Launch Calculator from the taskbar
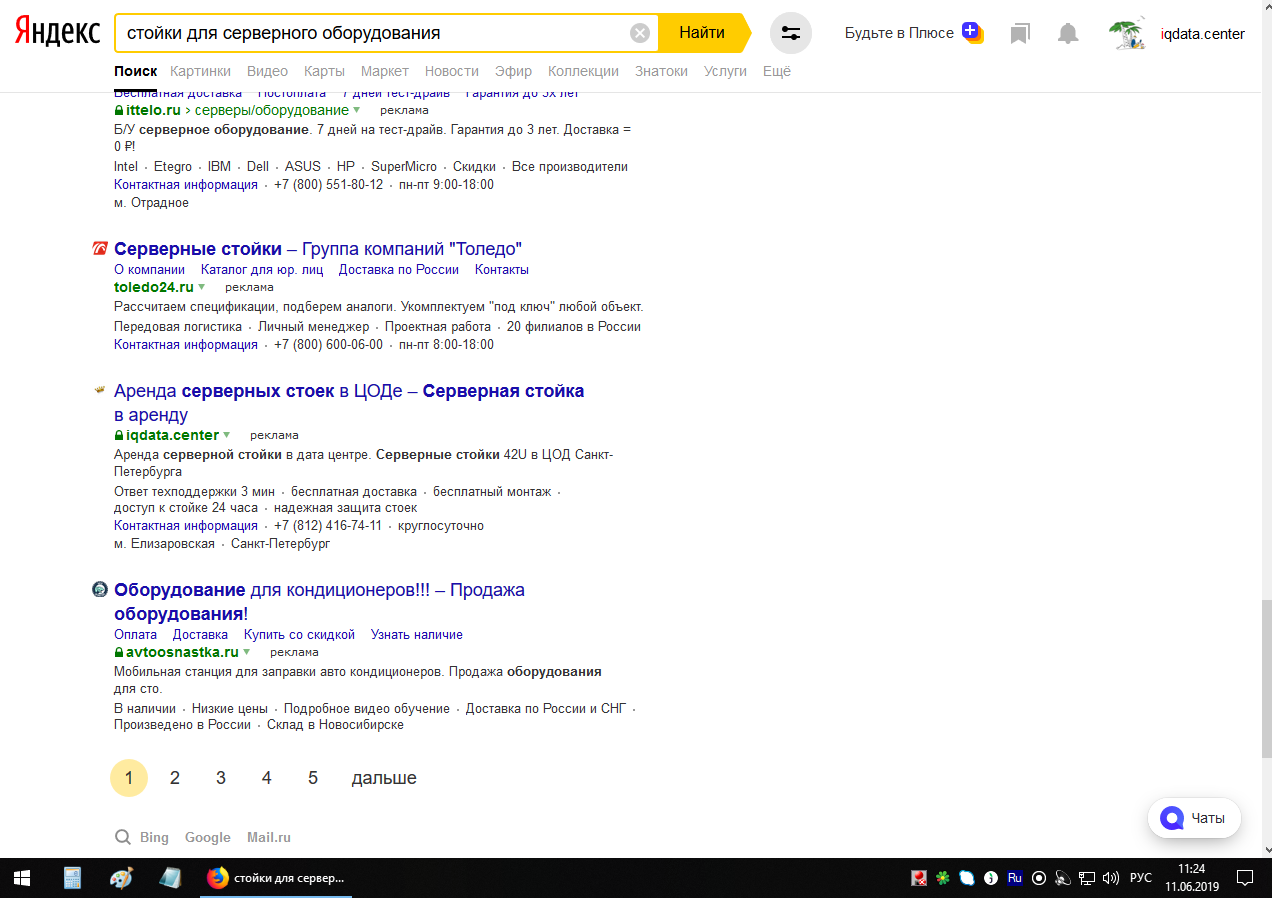 (72, 878)
